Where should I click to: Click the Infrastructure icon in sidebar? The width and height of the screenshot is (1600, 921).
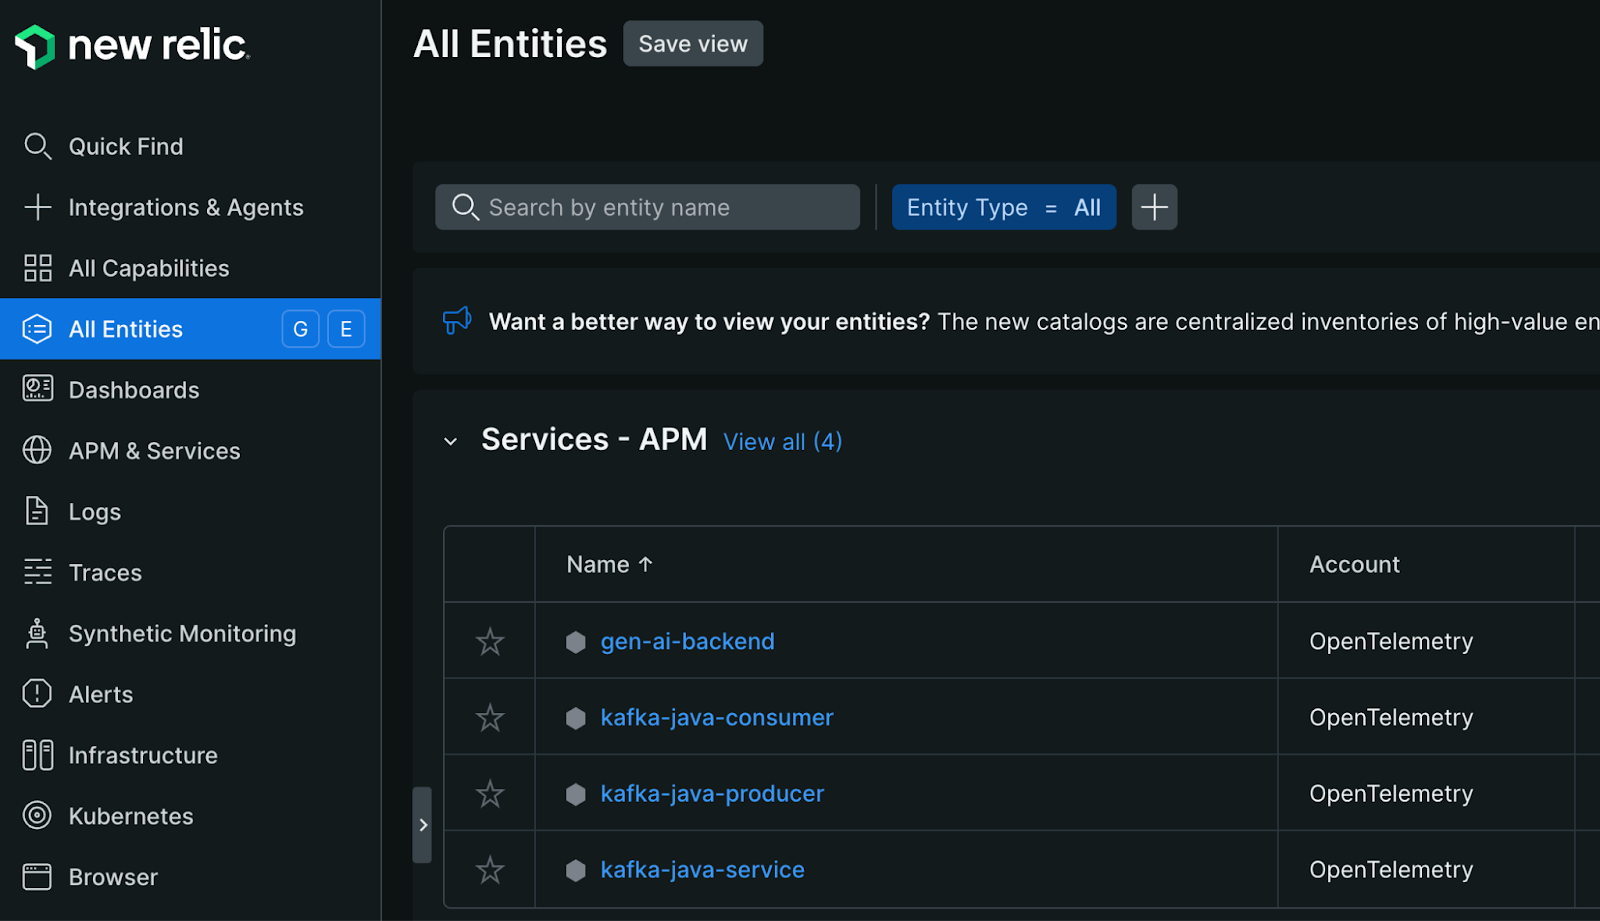pyautogui.click(x=37, y=755)
